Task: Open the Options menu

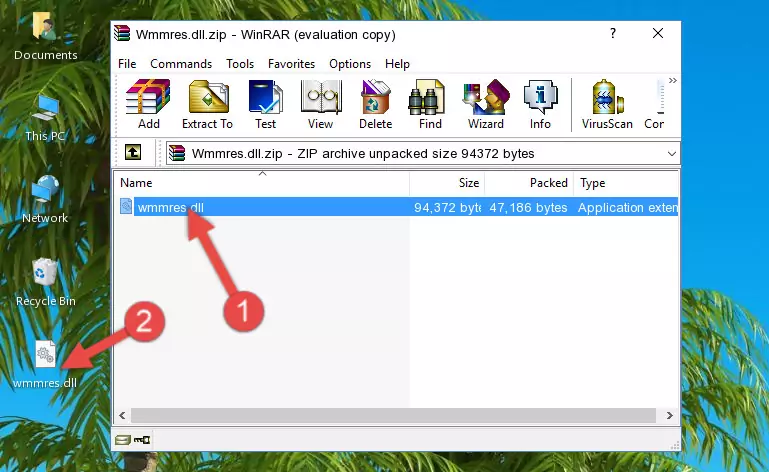Action: tap(350, 64)
